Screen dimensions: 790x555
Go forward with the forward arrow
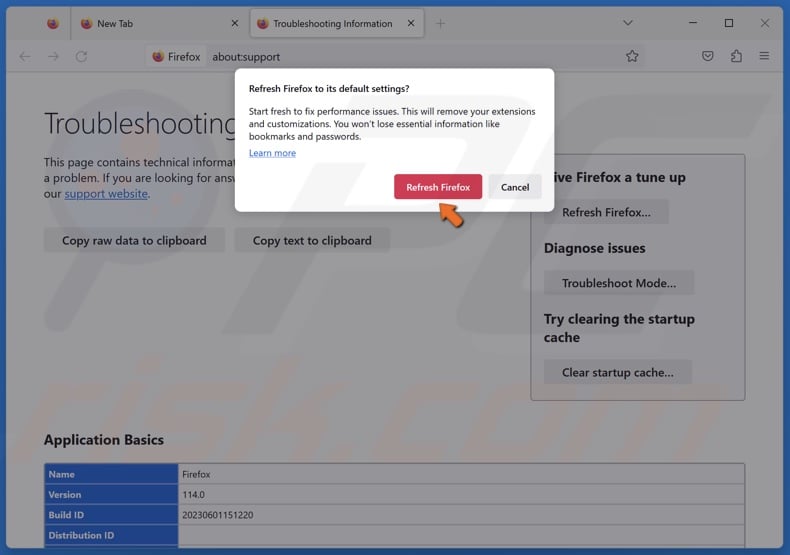(x=53, y=56)
